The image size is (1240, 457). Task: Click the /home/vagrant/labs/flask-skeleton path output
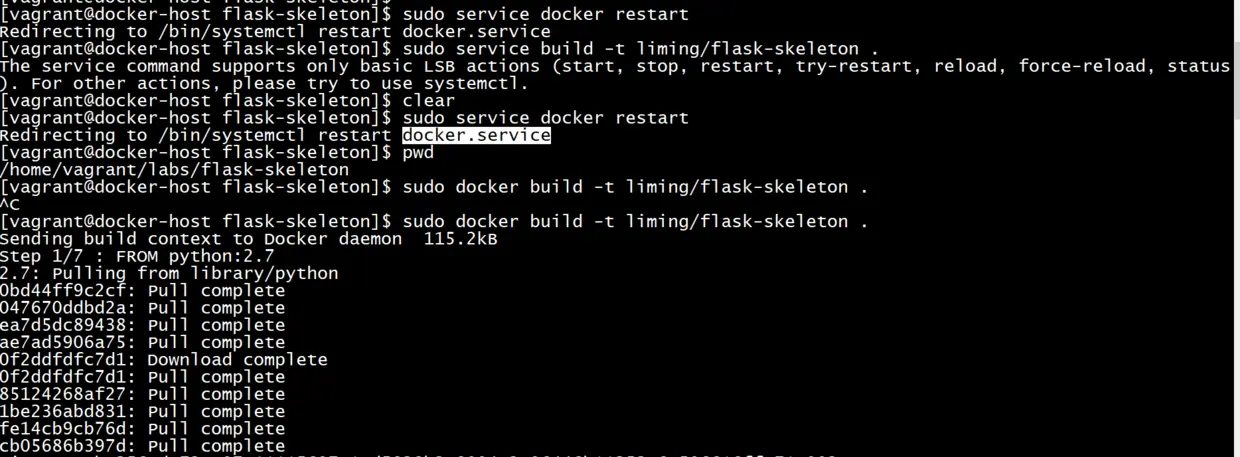coord(175,170)
